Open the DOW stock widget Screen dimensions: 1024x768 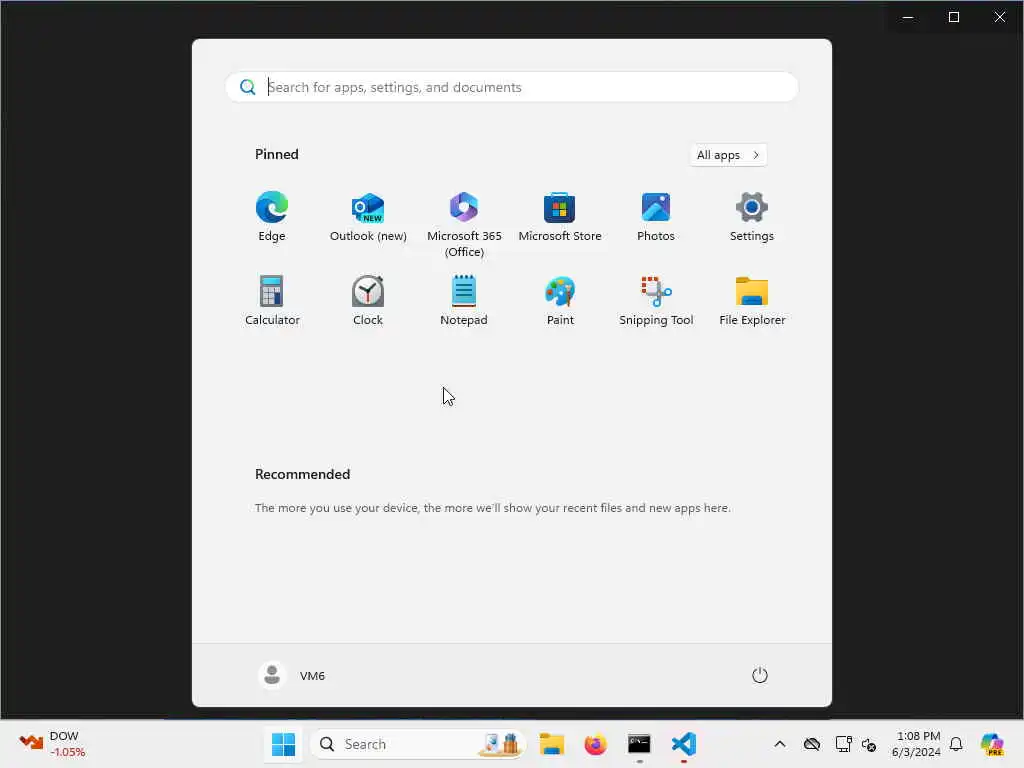[52, 744]
